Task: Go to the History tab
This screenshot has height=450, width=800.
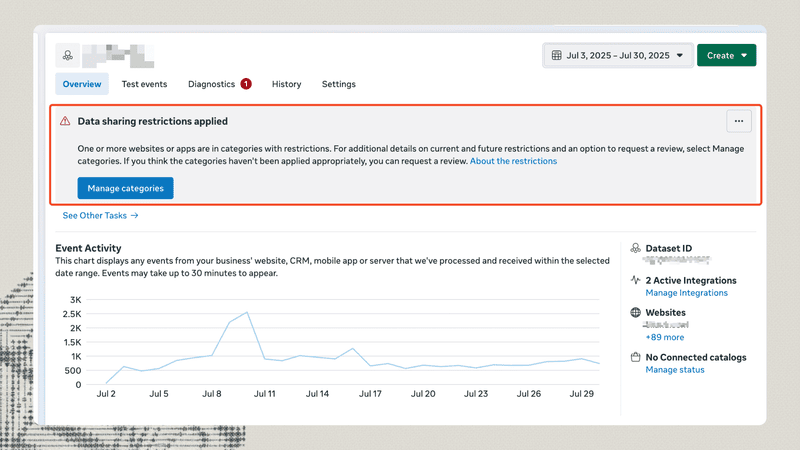Action: (x=286, y=84)
